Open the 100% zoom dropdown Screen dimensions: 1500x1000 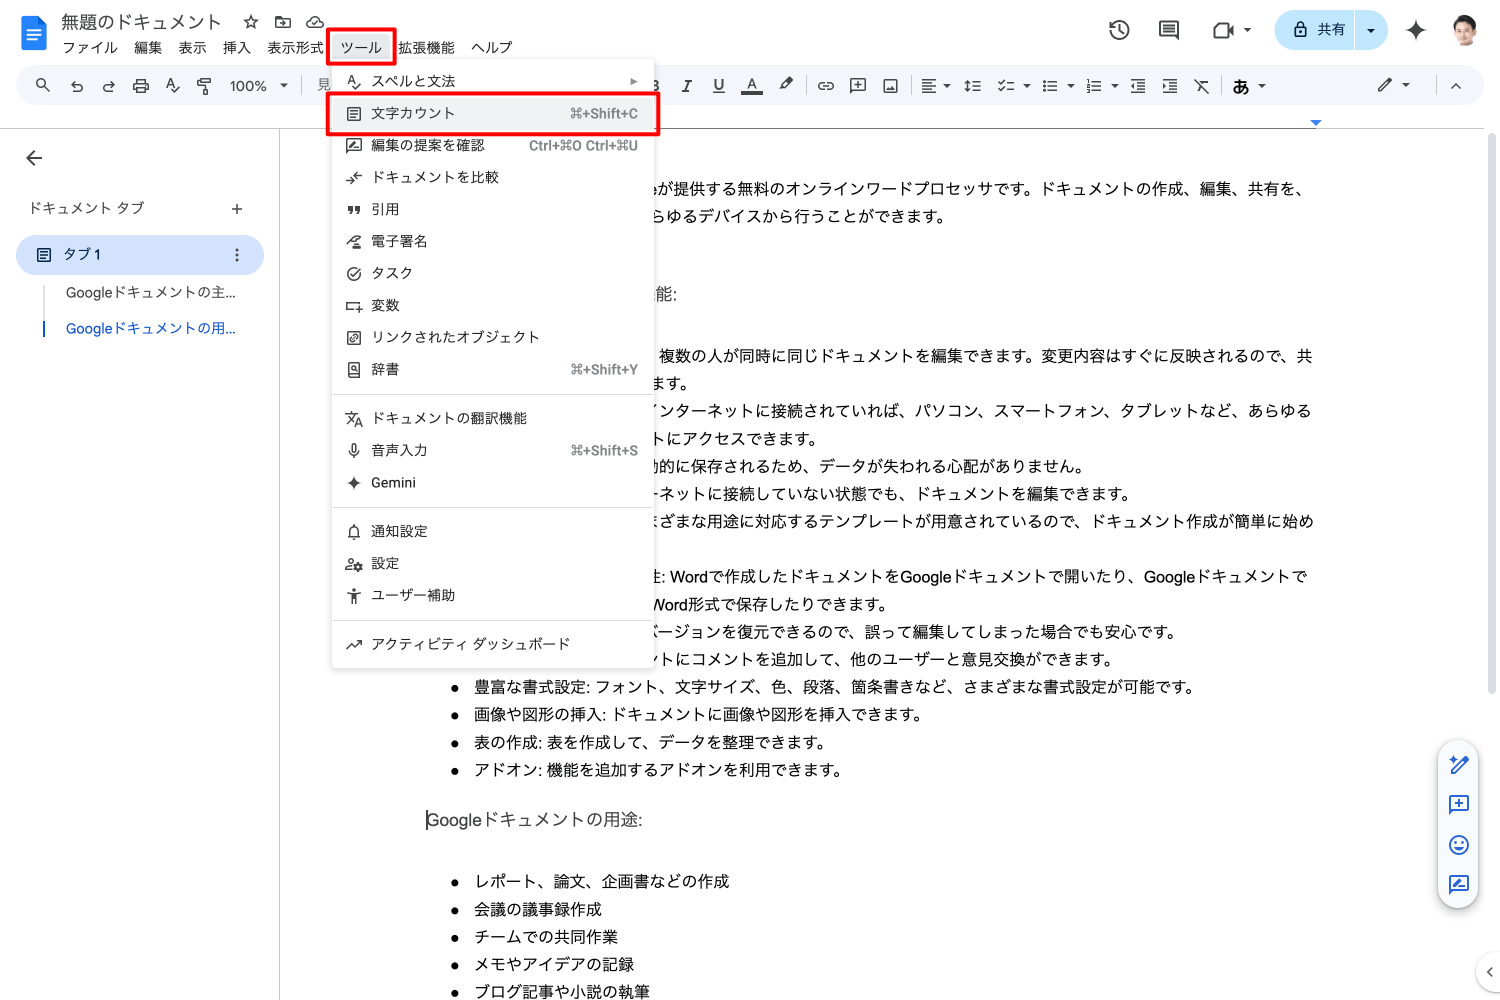(259, 86)
